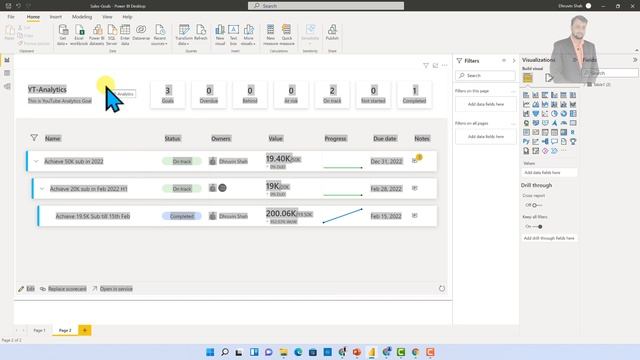Click the Replace scorecard button
Screen dimensions: 640x360
[63, 289]
